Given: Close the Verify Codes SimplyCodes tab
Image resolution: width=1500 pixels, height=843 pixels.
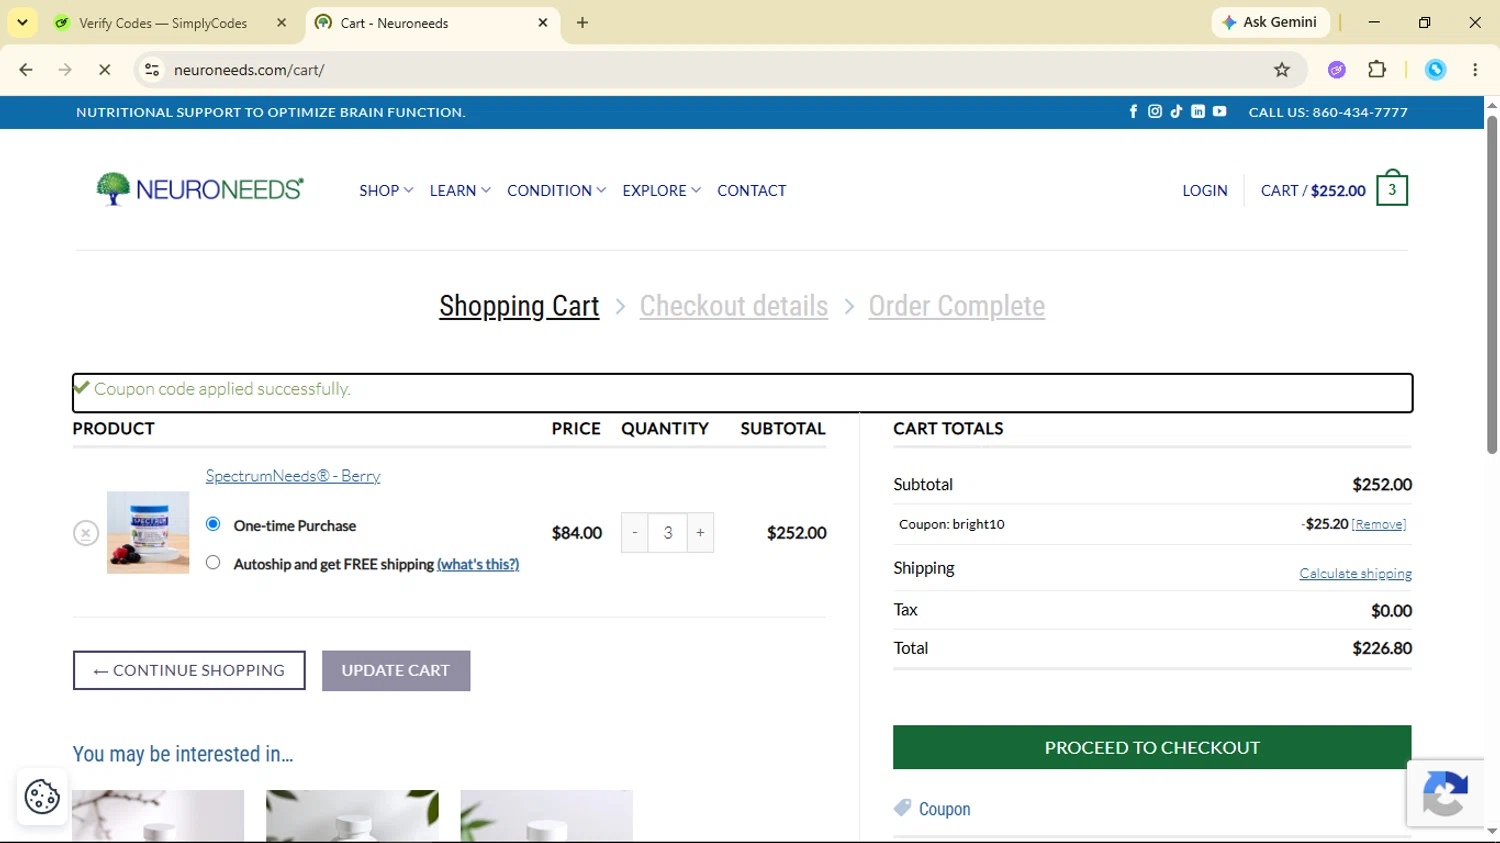Looking at the screenshot, I should [x=281, y=22].
